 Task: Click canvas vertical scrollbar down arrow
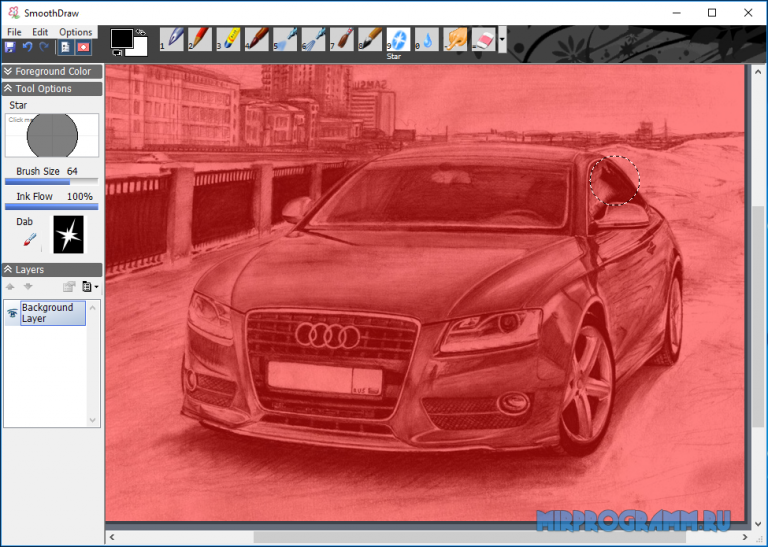coord(758,524)
